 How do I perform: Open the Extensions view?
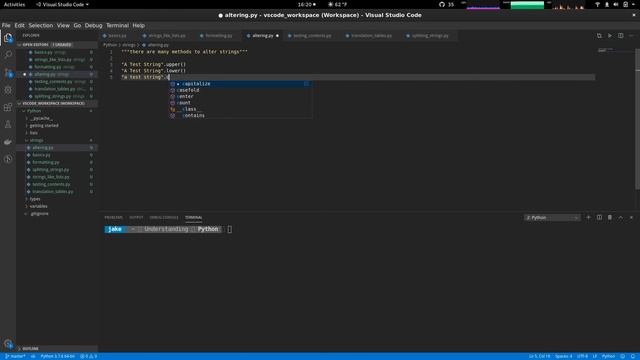[x=8, y=107]
